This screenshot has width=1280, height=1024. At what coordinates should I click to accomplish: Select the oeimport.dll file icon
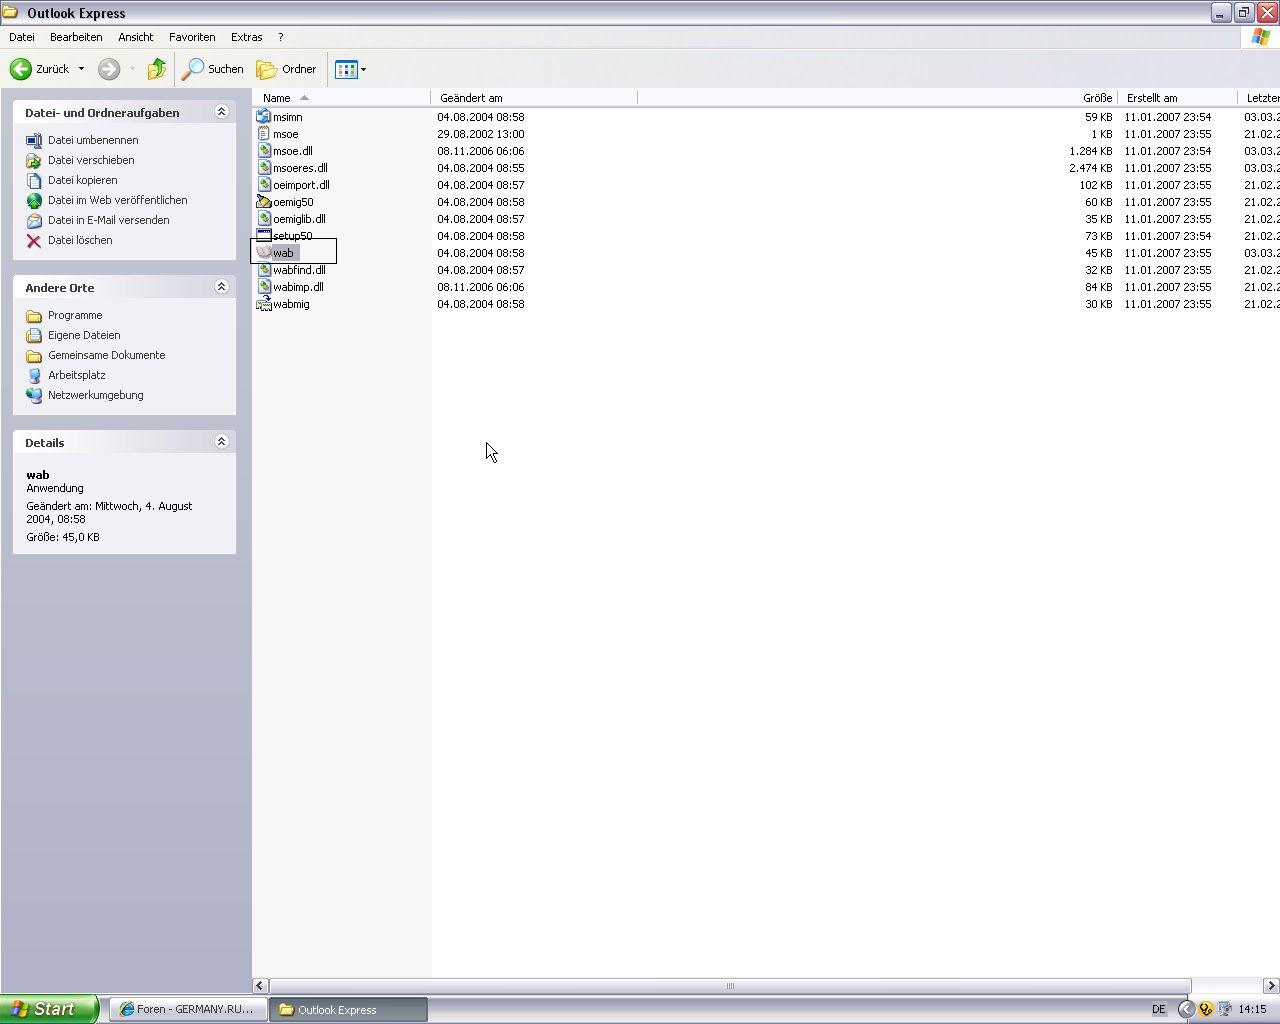point(264,185)
